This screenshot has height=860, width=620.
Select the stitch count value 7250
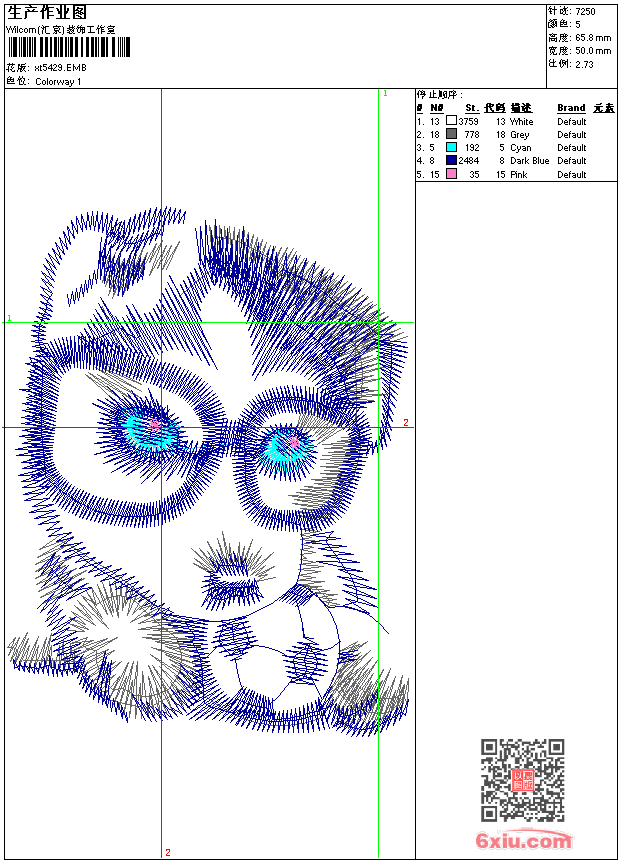585,11
